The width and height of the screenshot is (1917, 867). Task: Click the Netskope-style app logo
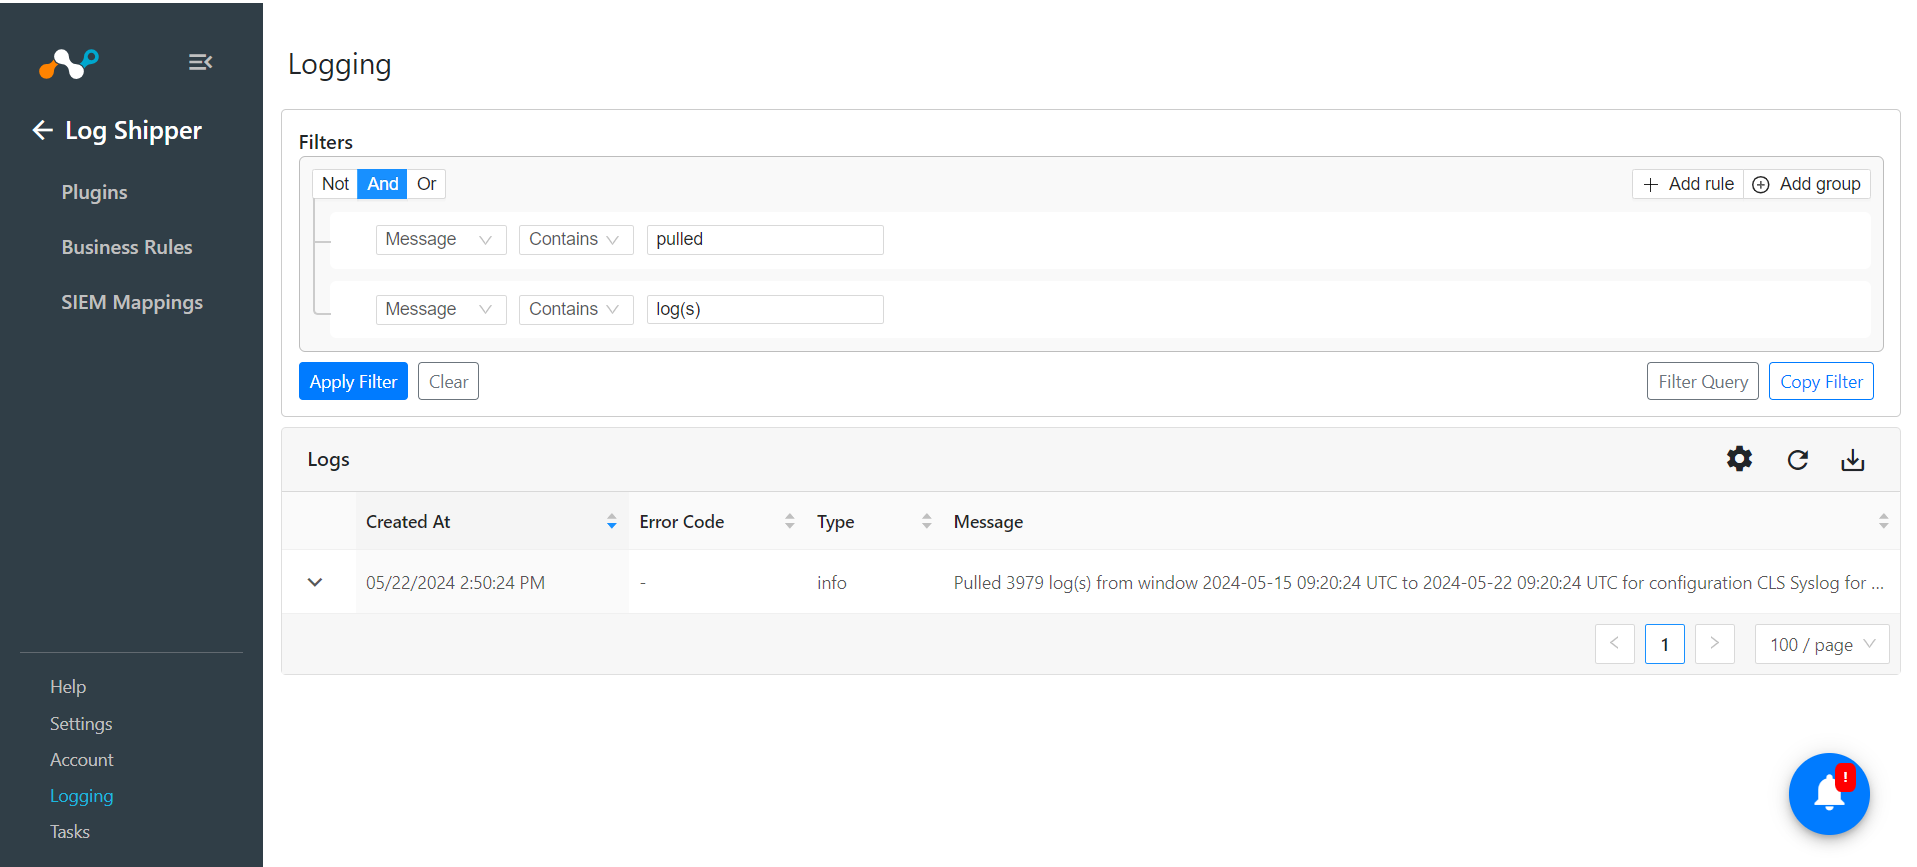(x=69, y=63)
